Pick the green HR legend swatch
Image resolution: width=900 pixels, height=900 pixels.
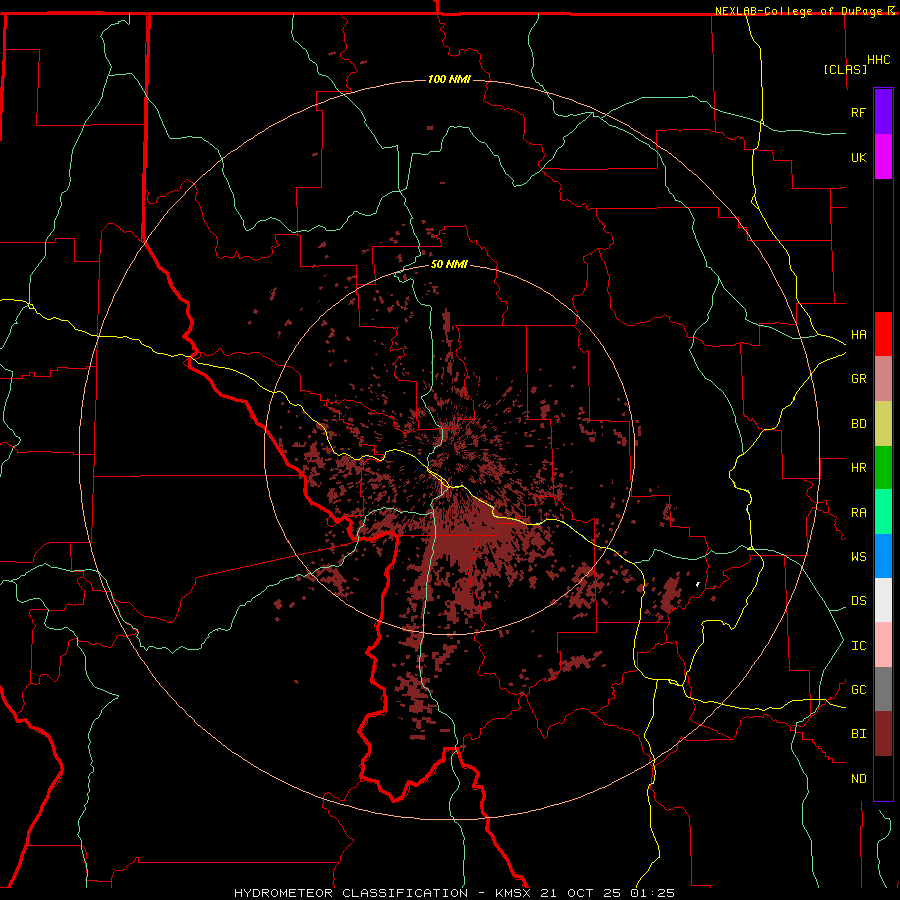883,468
